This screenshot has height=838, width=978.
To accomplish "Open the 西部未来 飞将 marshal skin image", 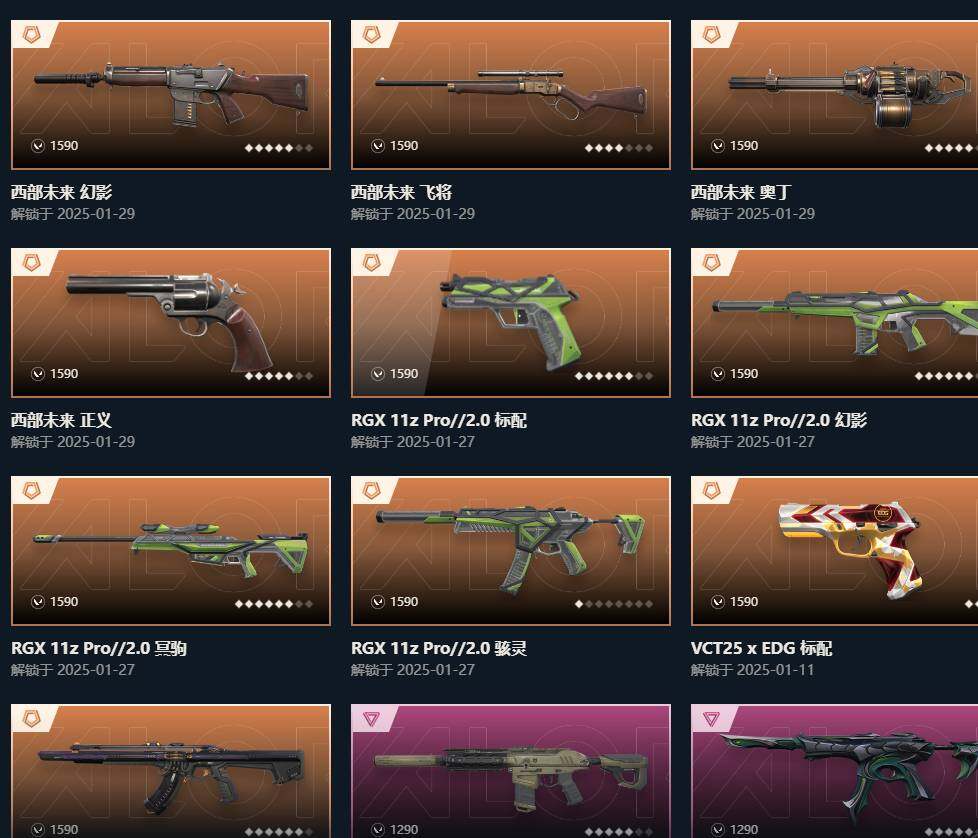I will 511,95.
